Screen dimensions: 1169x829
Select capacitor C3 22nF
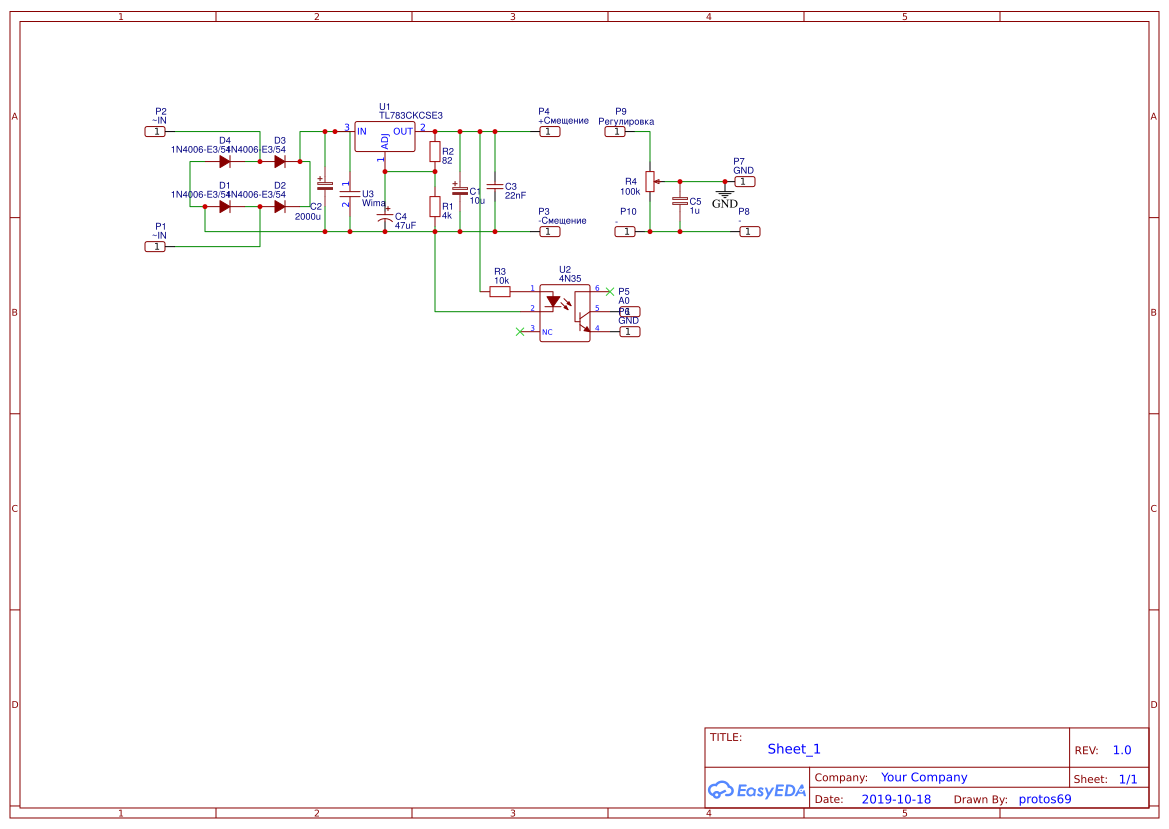coord(495,187)
